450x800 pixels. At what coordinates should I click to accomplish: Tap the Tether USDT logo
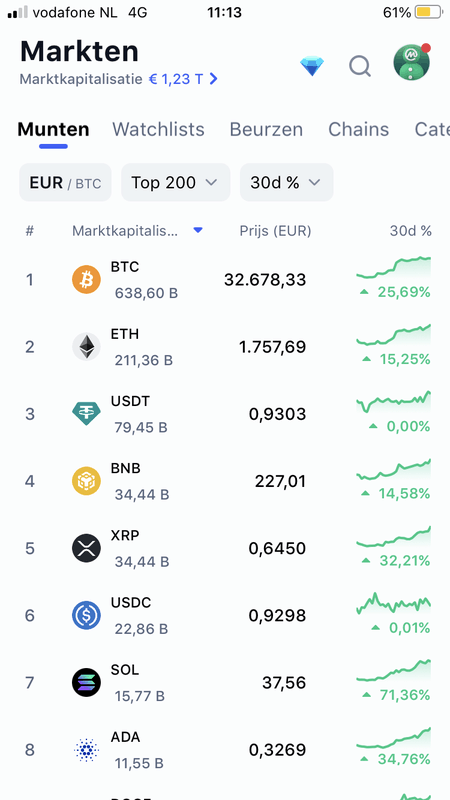(86, 414)
